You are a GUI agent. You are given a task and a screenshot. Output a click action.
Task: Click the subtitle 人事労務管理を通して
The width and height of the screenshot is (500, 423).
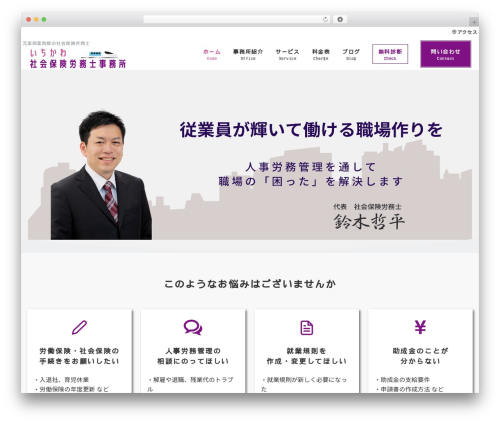311,167
